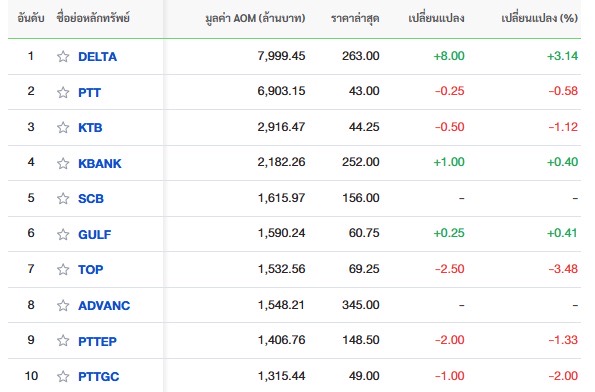The height and width of the screenshot is (392, 595).
Task: Click the star icon beside PTTEP
Action: coord(63,341)
